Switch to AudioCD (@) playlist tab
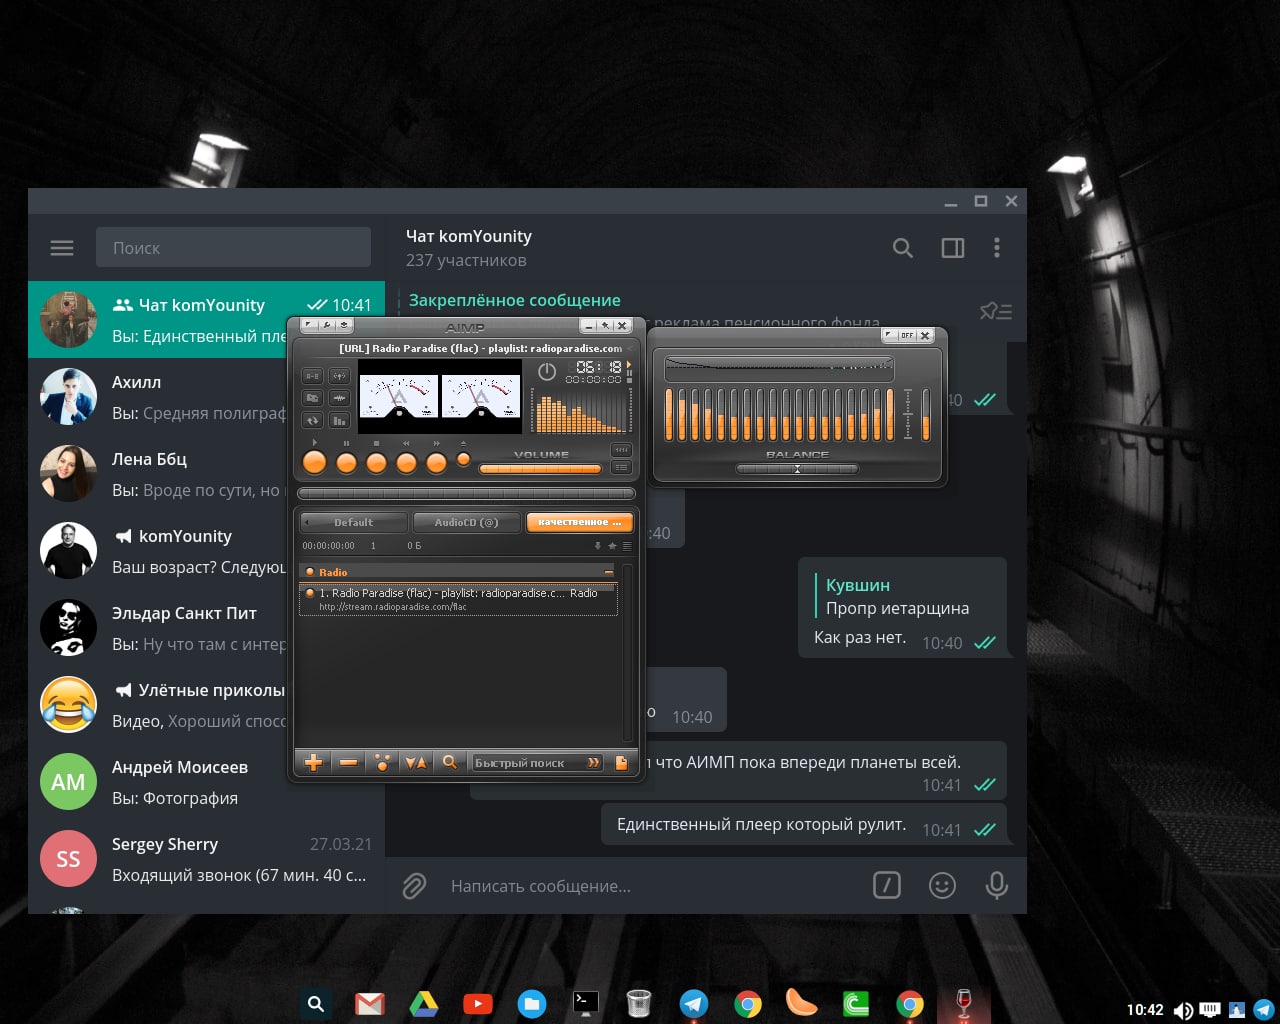The width and height of the screenshot is (1280, 1024). (x=466, y=522)
